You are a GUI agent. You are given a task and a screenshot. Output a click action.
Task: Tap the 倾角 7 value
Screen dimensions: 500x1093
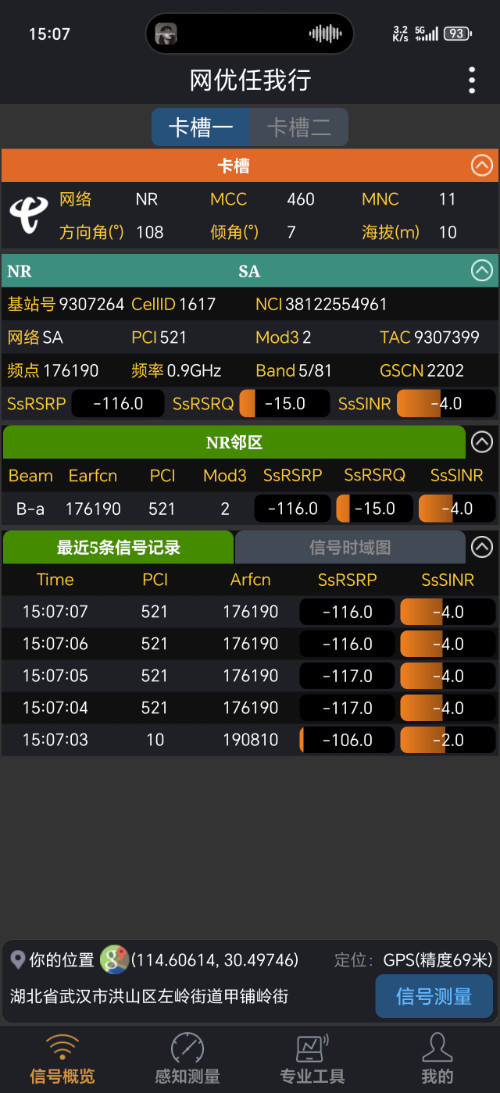click(291, 232)
